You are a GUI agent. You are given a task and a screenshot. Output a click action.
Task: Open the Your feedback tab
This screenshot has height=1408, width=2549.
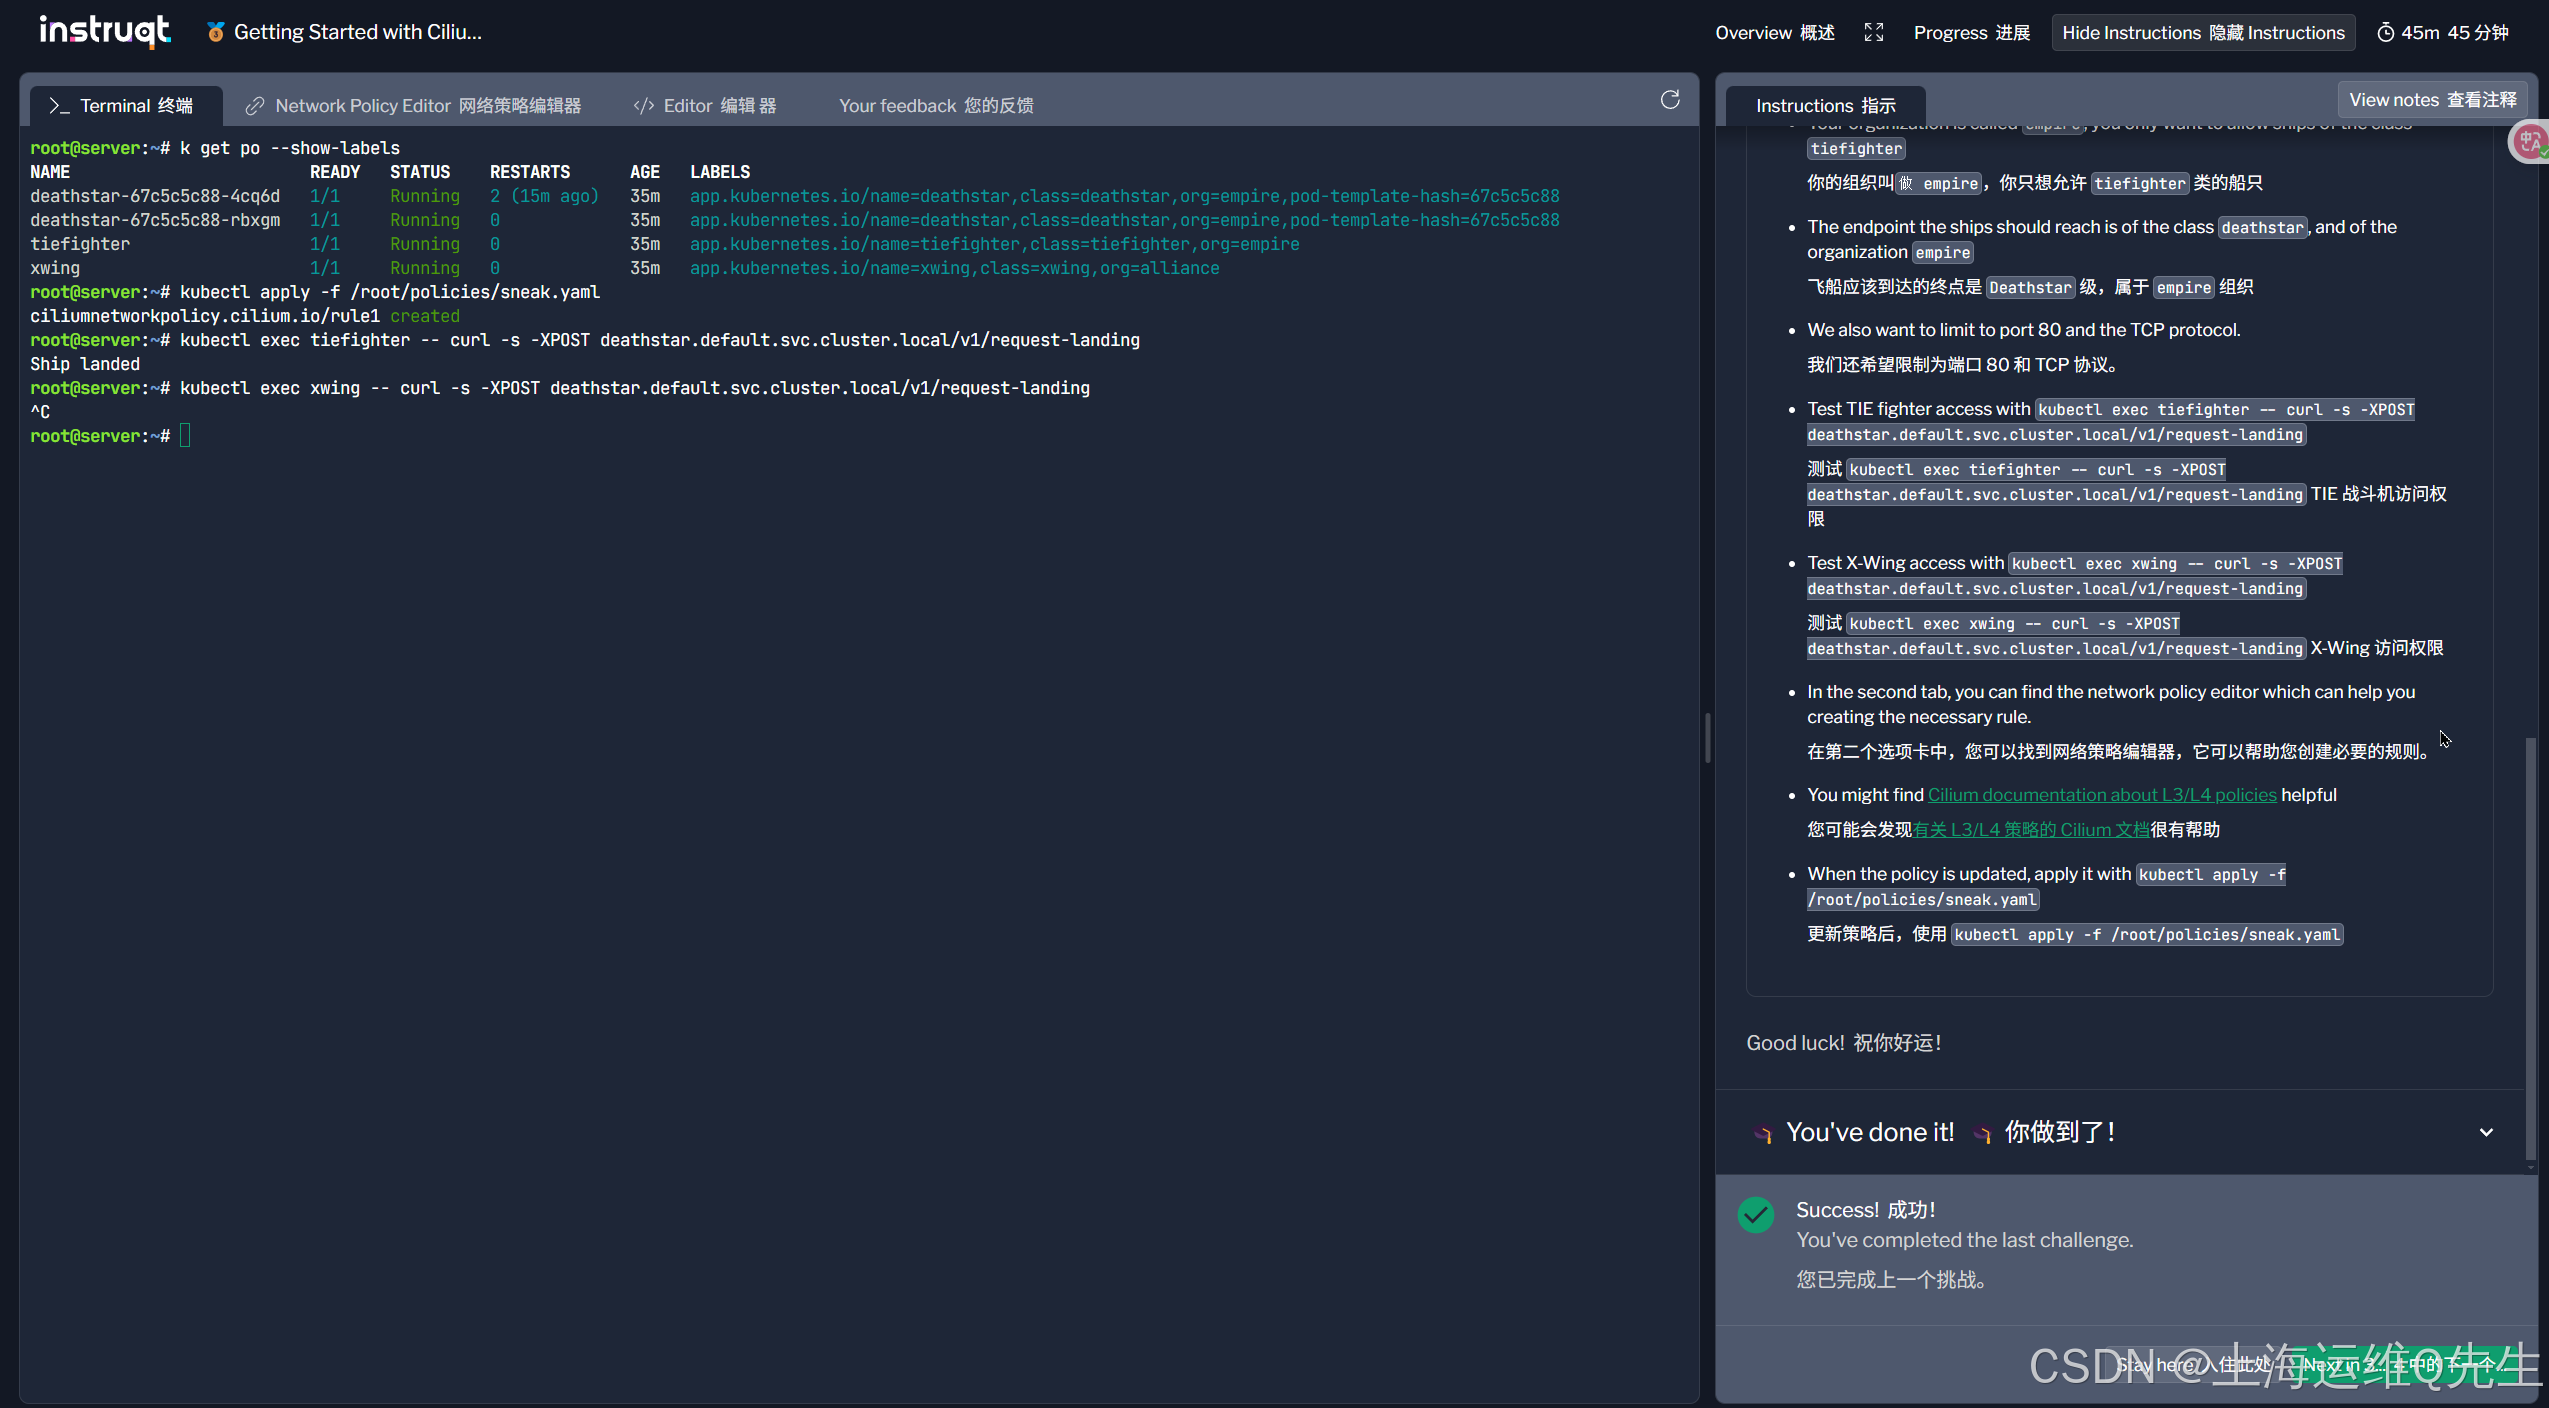click(x=935, y=106)
